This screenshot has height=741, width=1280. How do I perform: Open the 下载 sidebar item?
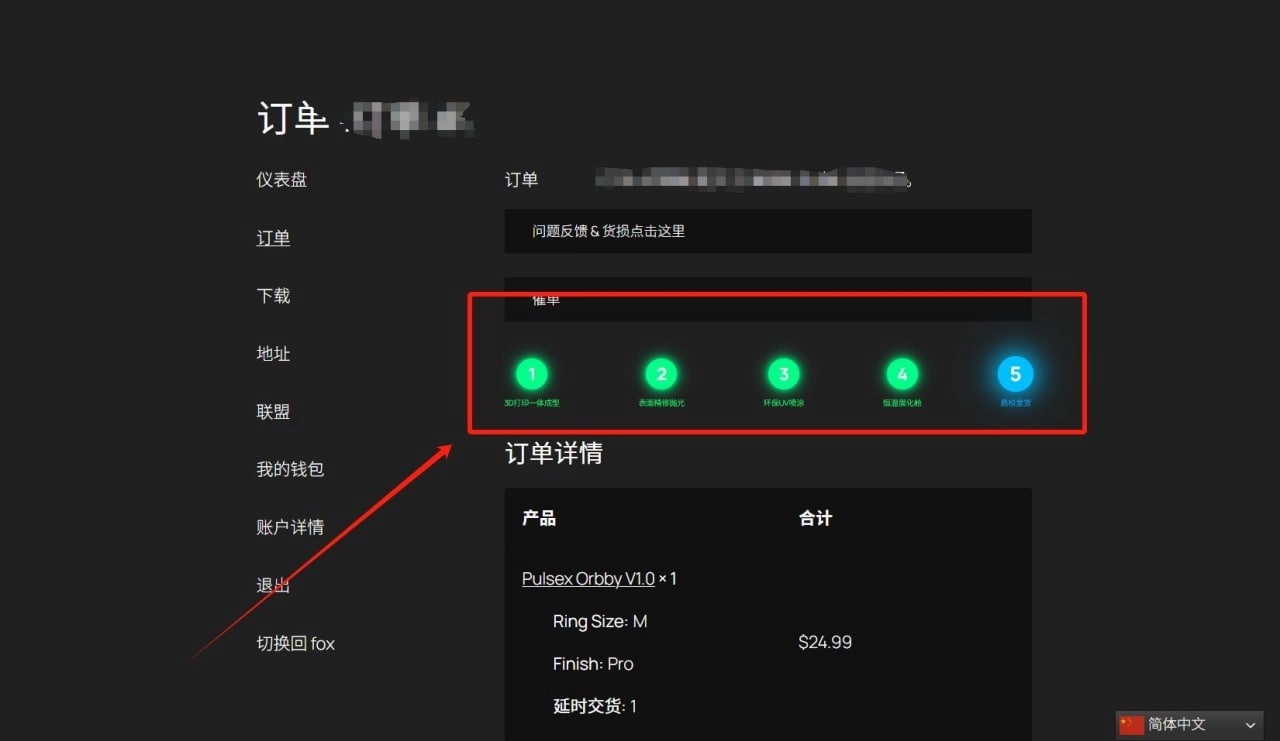click(273, 296)
